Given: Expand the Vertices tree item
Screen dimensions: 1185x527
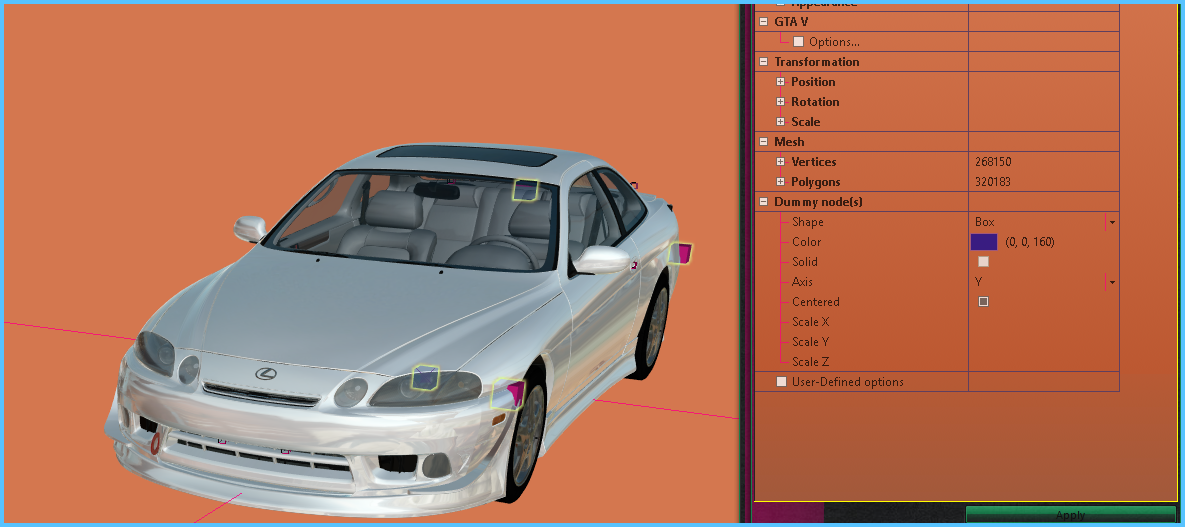Looking at the screenshot, I should click(781, 162).
